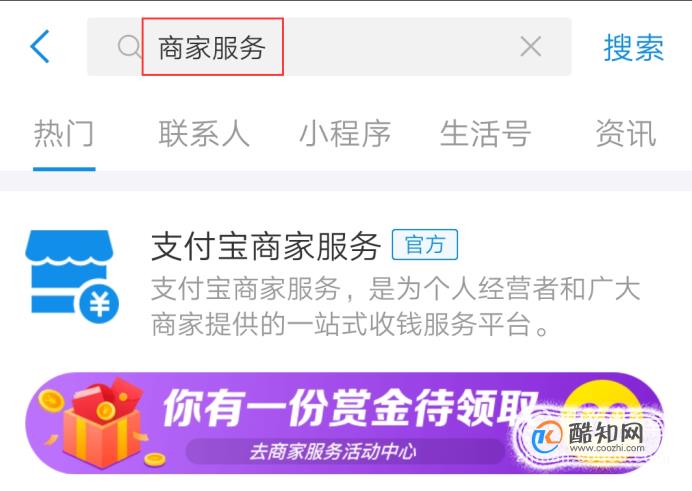The height and width of the screenshot is (491, 692).
Task: Tap the blue 搜索 button
Action: (x=633, y=48)
